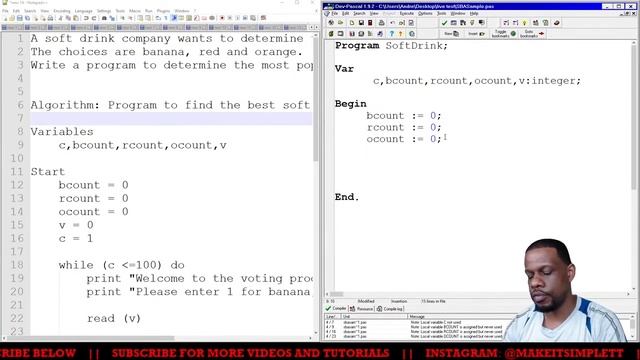Click the Paste icon in Notepad++ toolbar
Image resolution: width=640 pixels, height=360 pixels.
coord(76,18)
